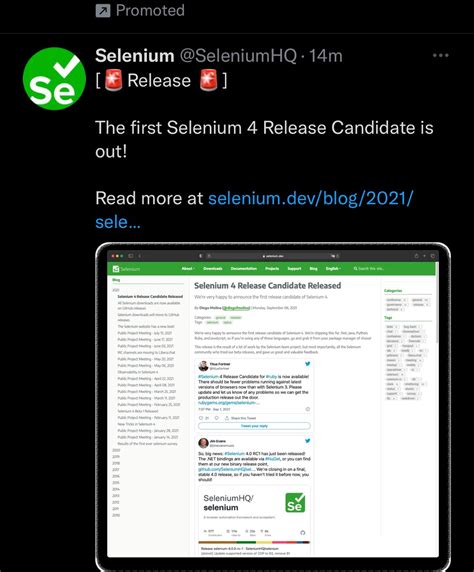The width and height of the screenshot is (474, 572).
Task: Open the English language dropdown
Action: coord(333,268)
